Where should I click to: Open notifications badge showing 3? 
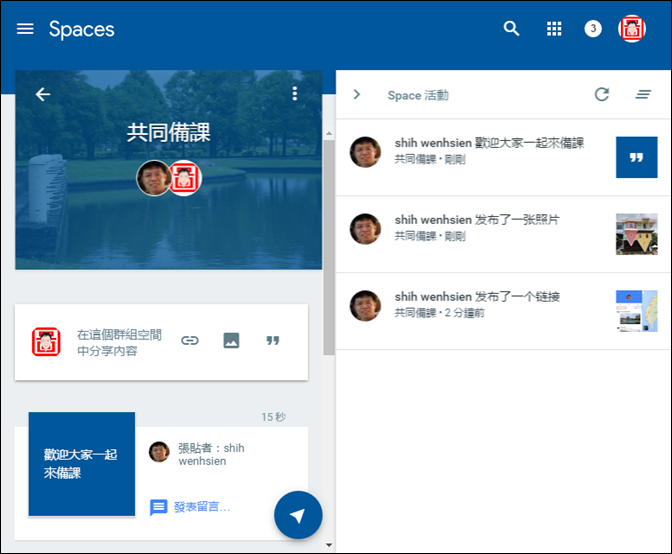coord(593,29)
